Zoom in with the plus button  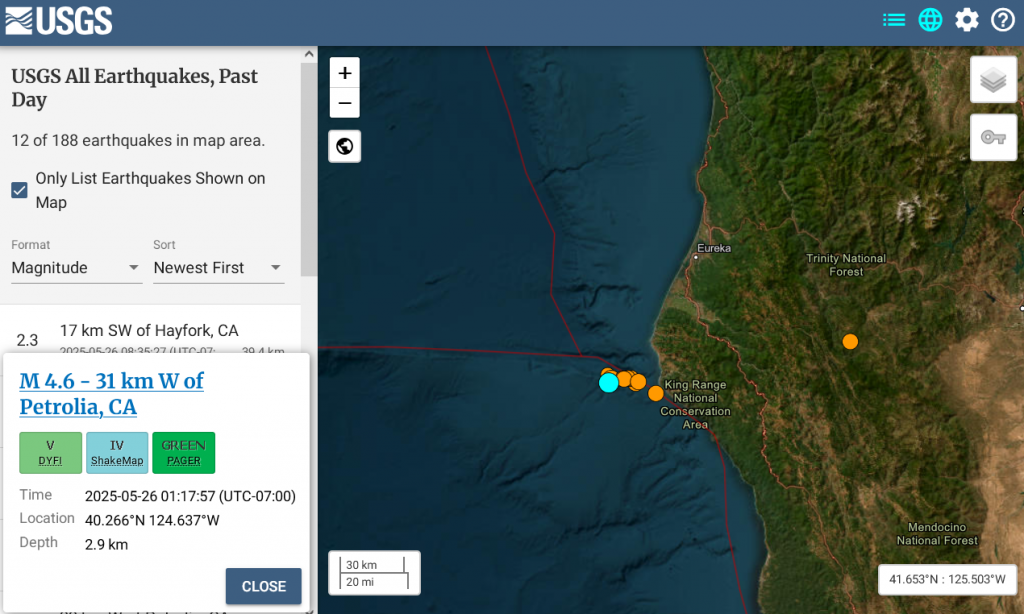pyautogui.click(x=345, y=73)
